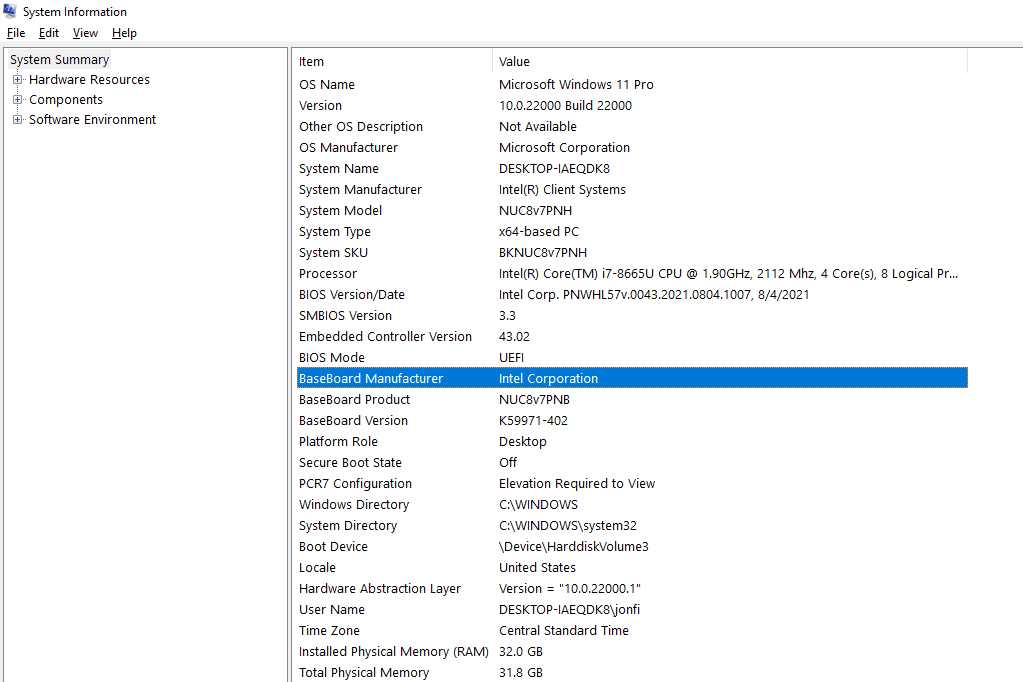The width and height of the screenshot is (1023, 682).
Task: Click the System Information app icon in title bar
Action: pos(10,11)
